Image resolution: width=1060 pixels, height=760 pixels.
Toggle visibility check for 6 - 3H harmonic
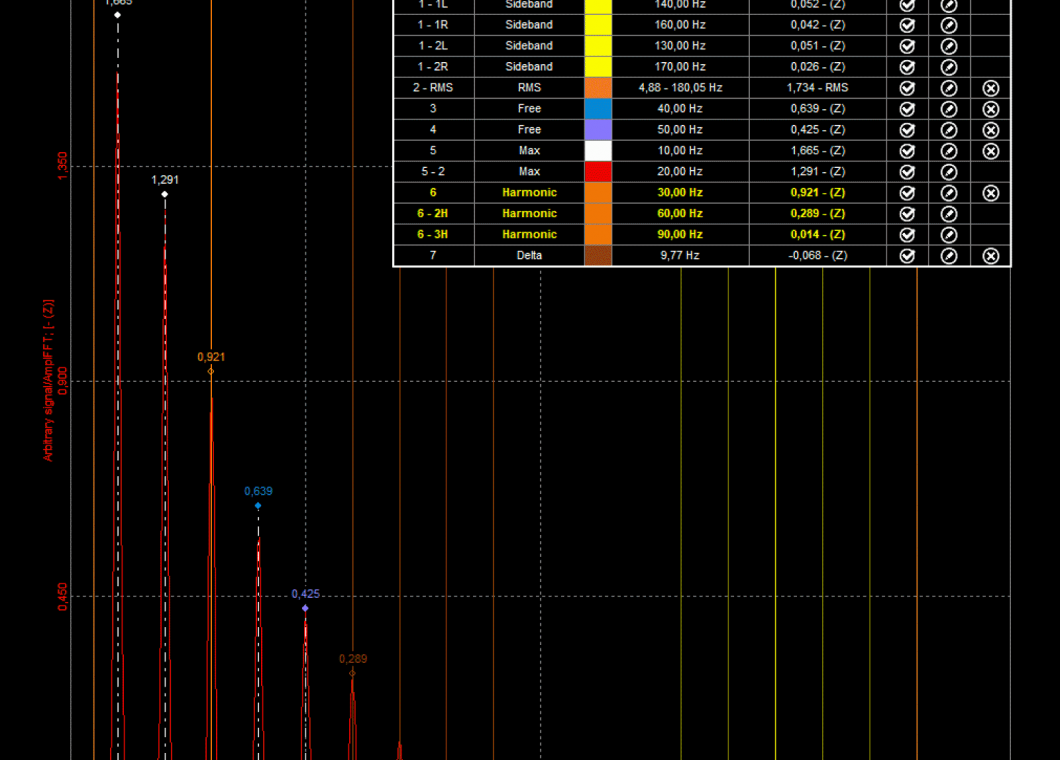pyautogui.click(x=907, y=235)
